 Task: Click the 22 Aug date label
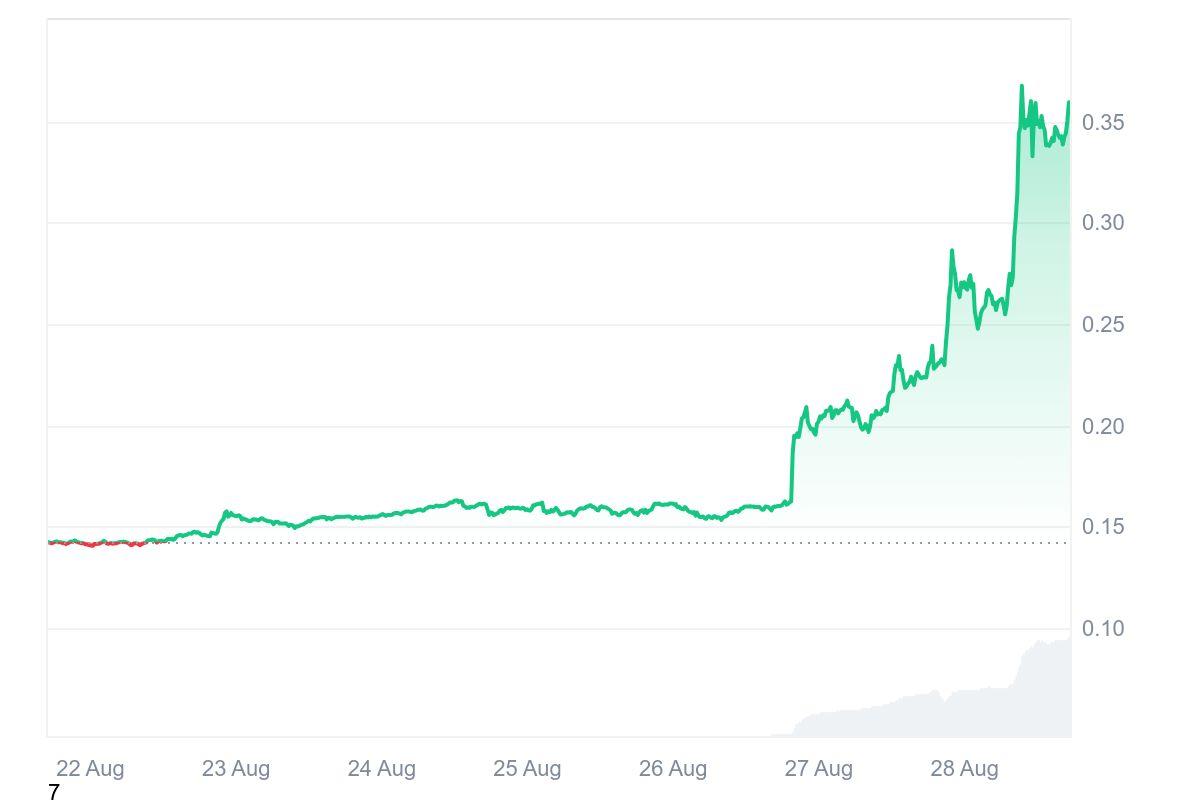pos(90,769)
